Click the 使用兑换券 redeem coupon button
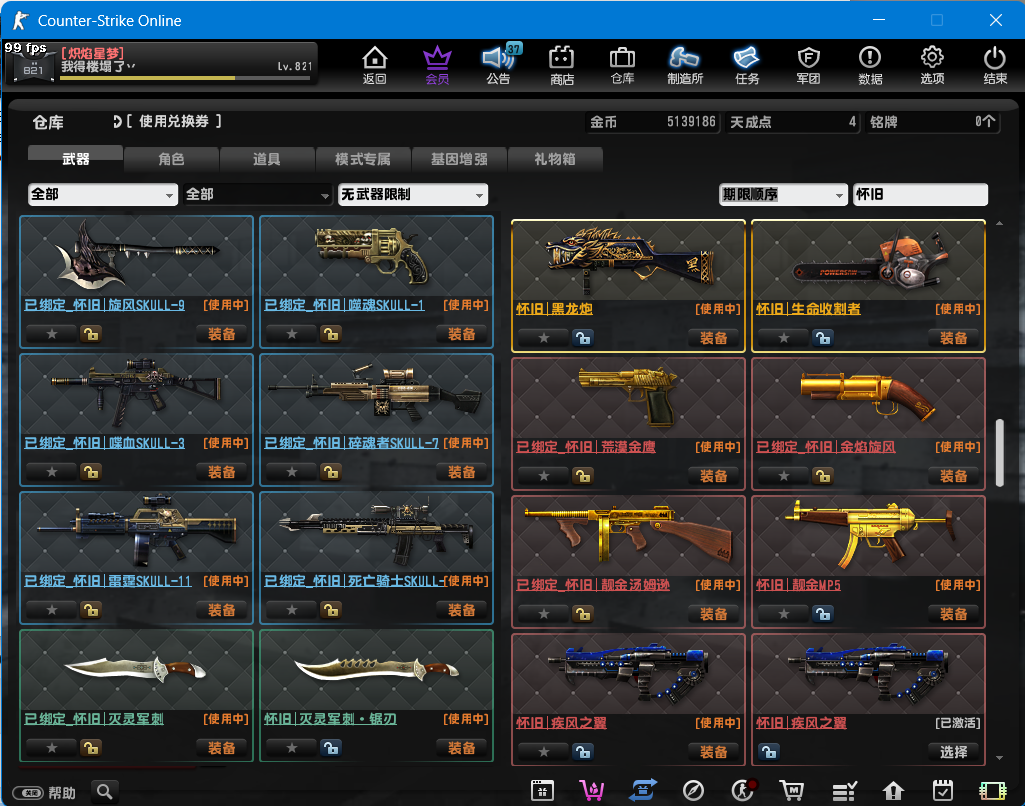The width and height of the screenshot is (1025, 806). coord(167,121)
